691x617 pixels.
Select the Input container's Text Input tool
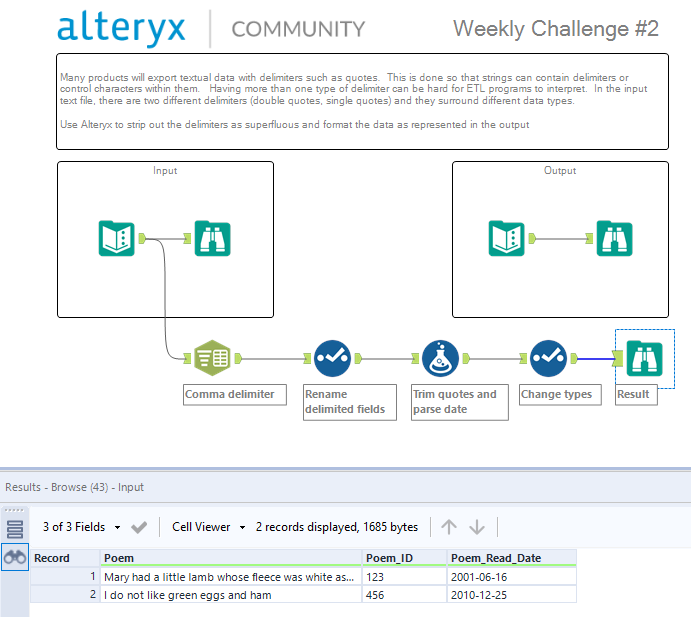(x=116, y=238)
